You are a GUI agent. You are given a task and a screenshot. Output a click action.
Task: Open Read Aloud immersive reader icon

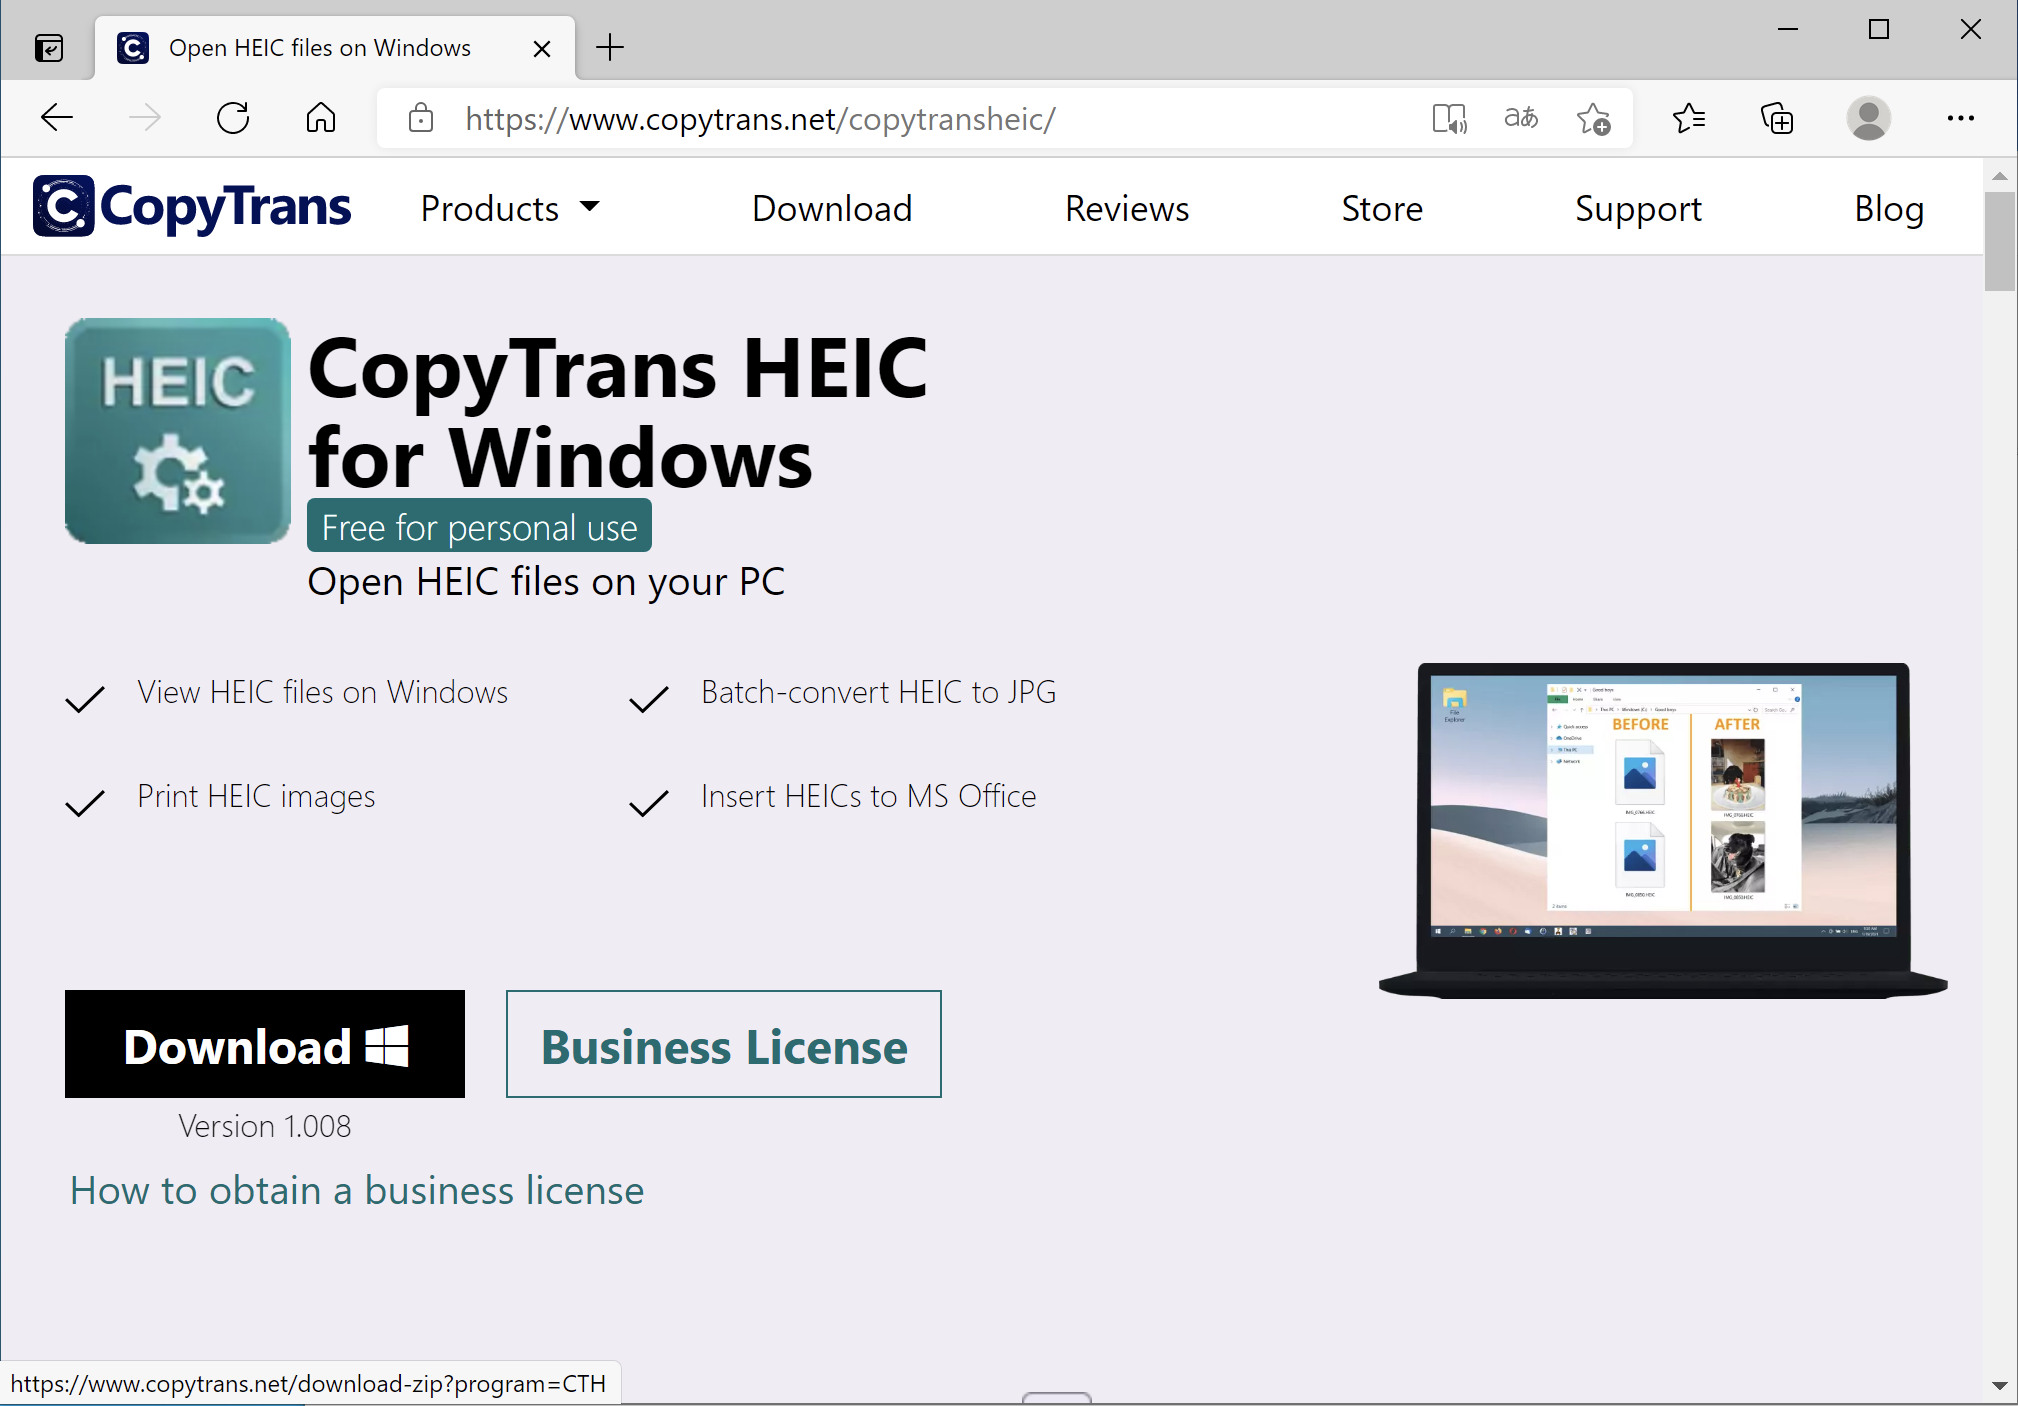[1449, 118]
